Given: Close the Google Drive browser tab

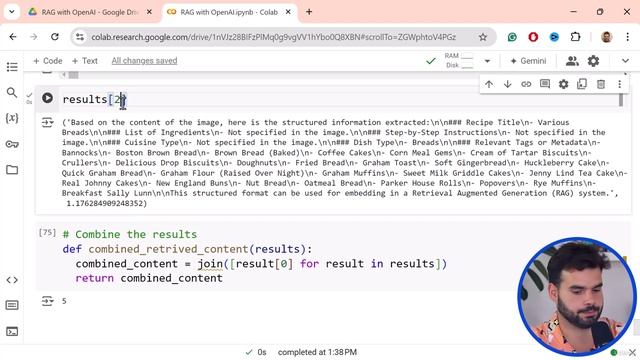Looking at the screenshot, I should [x=149, y=12].
